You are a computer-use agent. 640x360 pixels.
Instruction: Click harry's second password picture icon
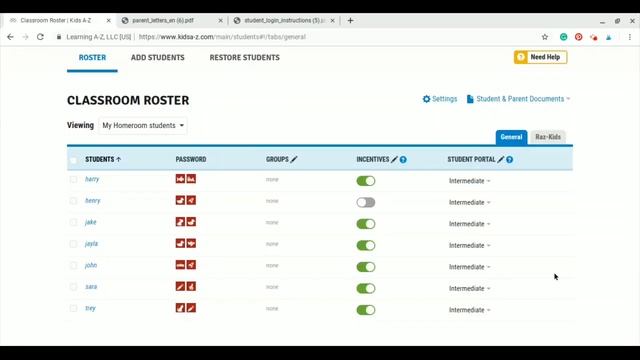click(x=191, y=179)
